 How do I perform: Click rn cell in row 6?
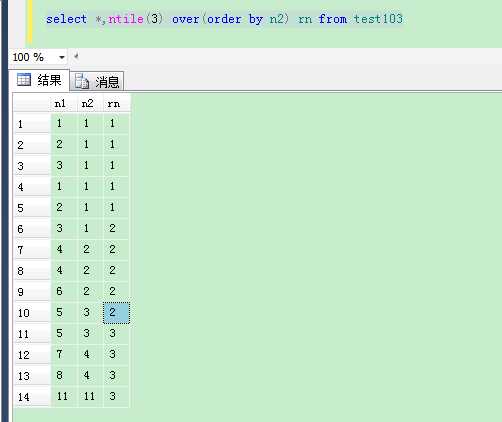click(116, 228)
